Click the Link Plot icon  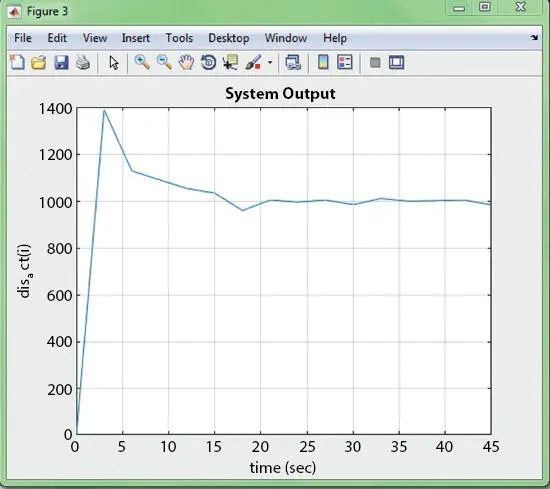pos(293,62)
